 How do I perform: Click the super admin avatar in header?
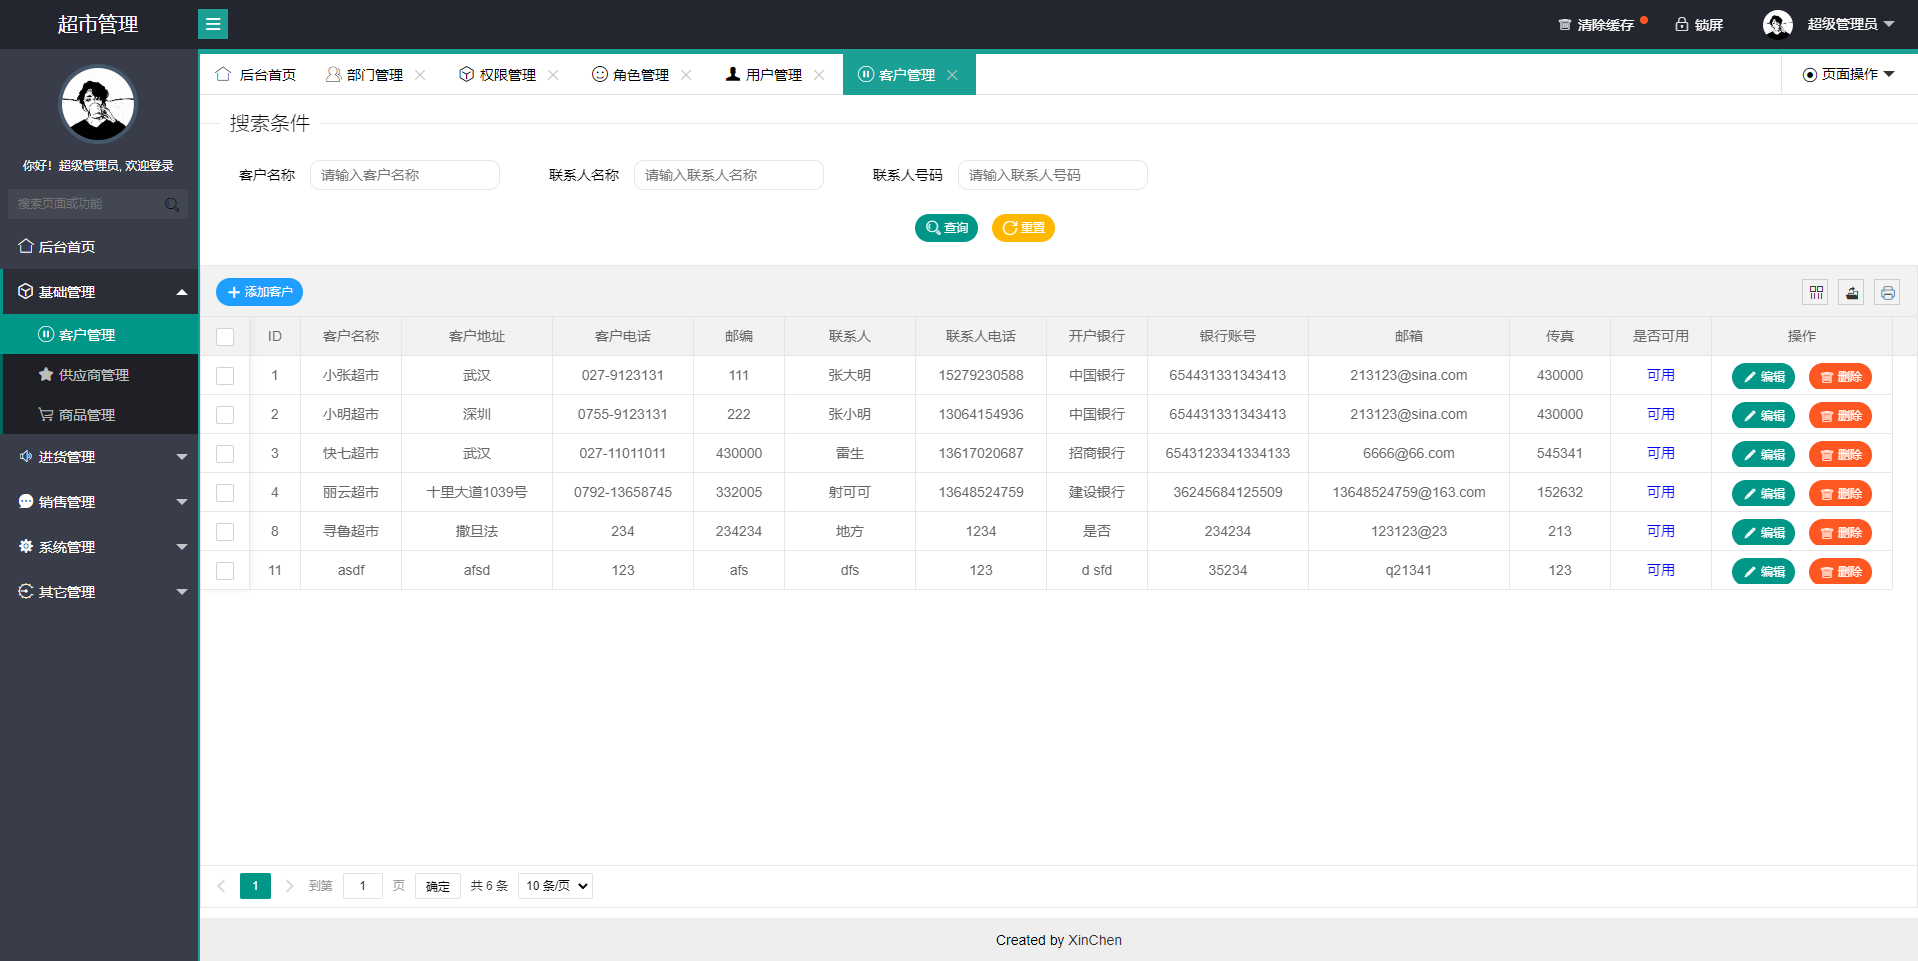coord(1777,24)
